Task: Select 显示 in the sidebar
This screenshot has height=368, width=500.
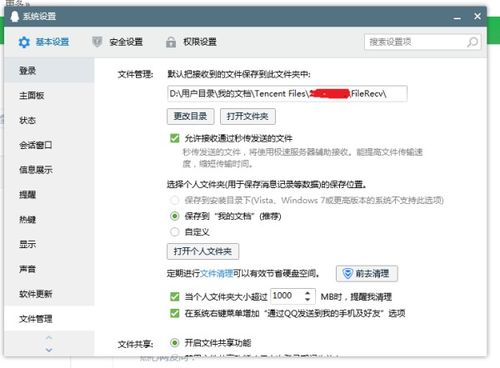Action: point(49,244)
